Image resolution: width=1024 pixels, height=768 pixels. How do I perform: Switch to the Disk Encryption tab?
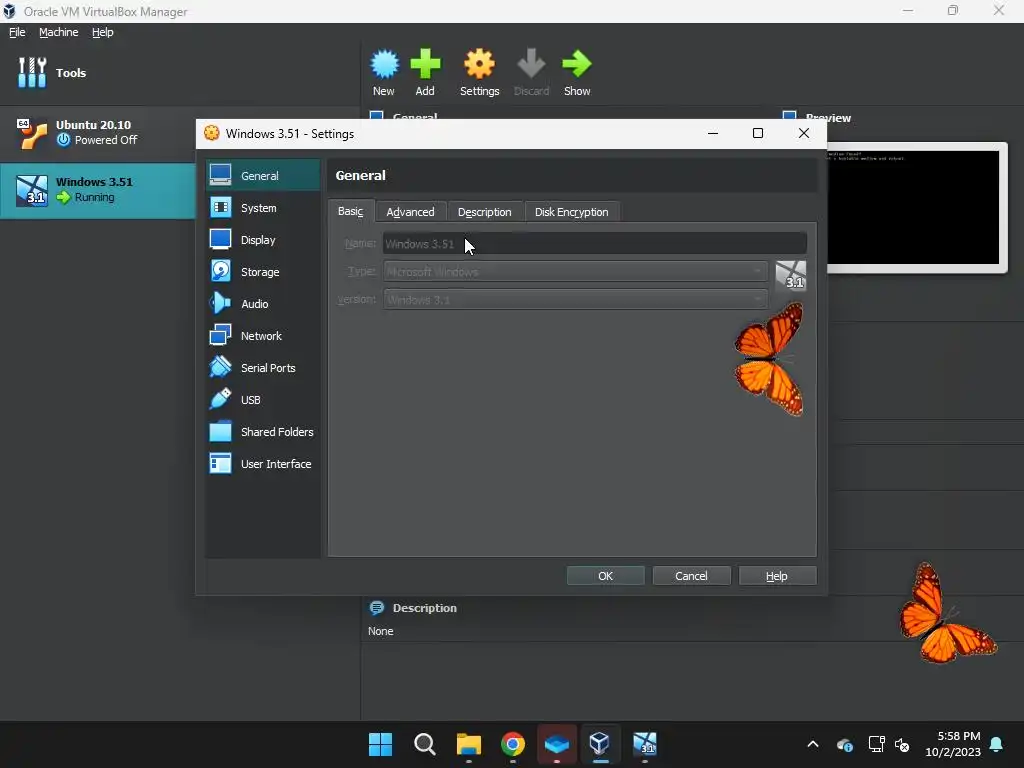(x=571, y=212)
